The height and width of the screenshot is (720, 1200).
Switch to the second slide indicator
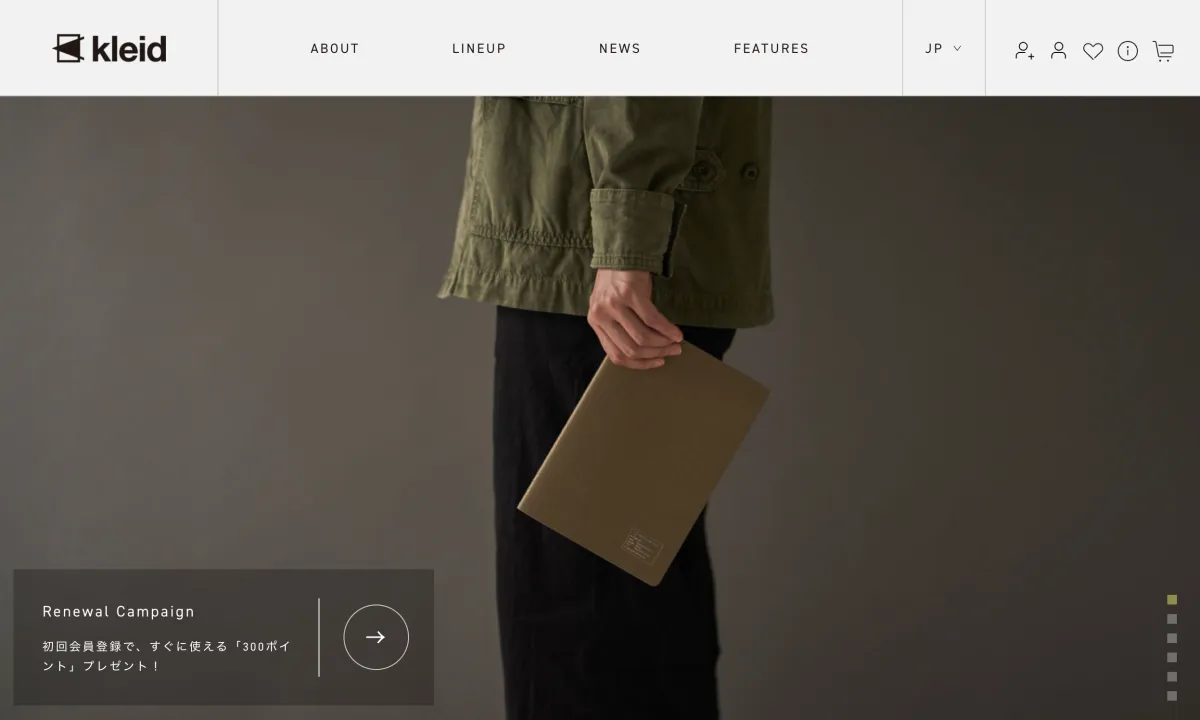(x=1172, y=619)
